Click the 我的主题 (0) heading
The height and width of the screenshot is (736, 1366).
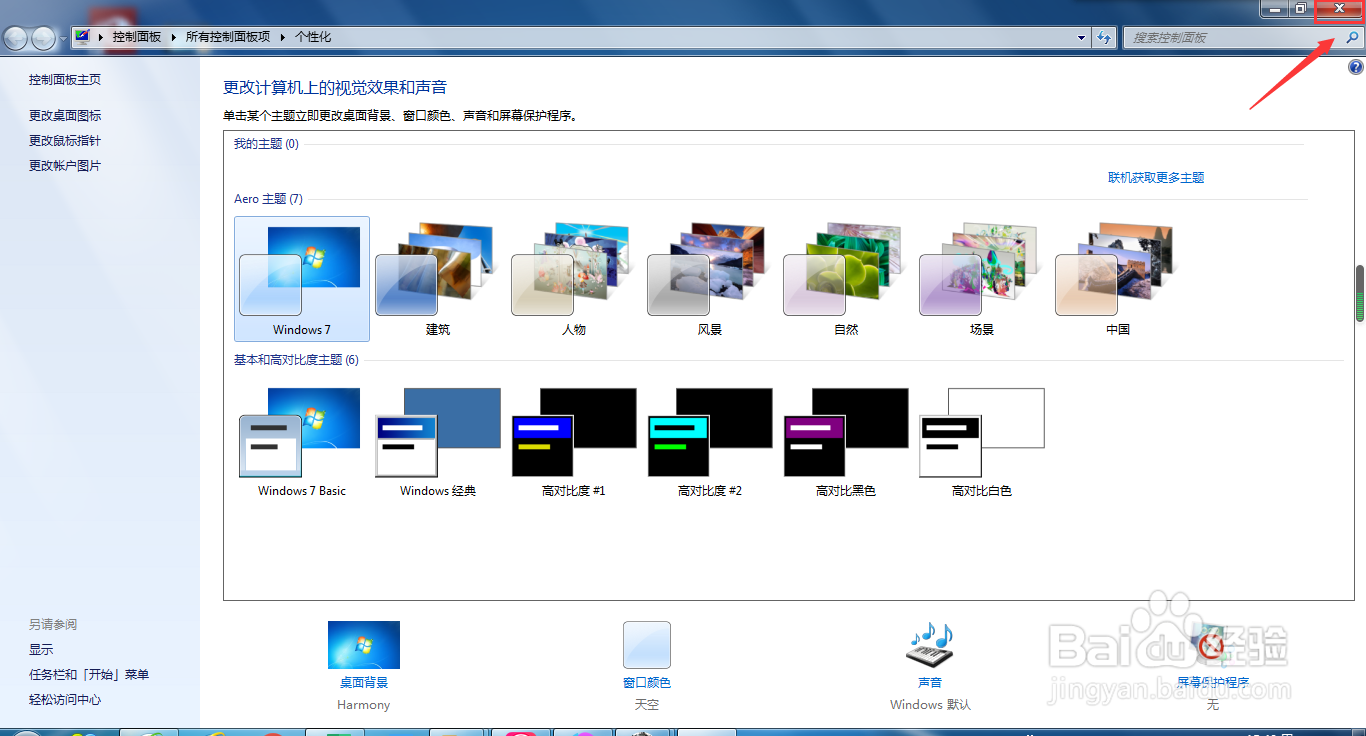pos(266,144)
